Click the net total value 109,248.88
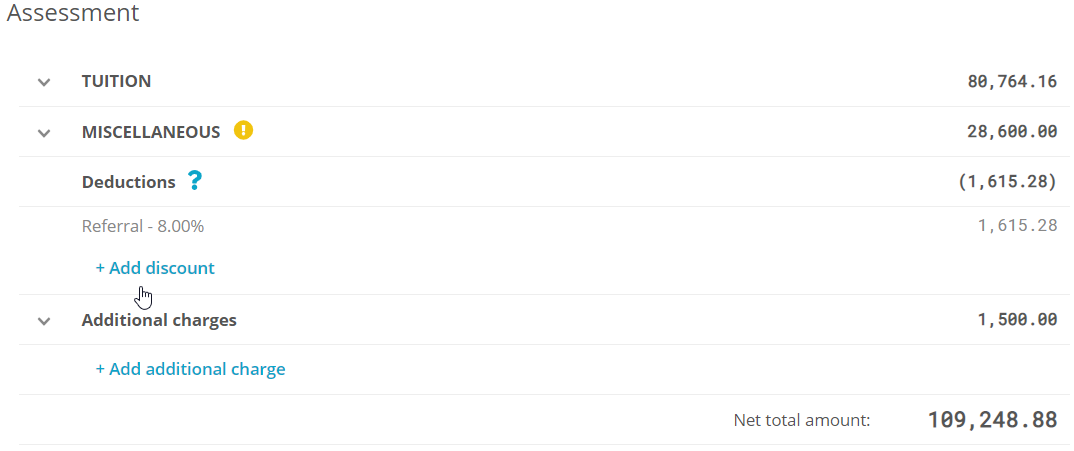Image resolution: width=1074 pixels, height=451 pixels. coord(992,420)
